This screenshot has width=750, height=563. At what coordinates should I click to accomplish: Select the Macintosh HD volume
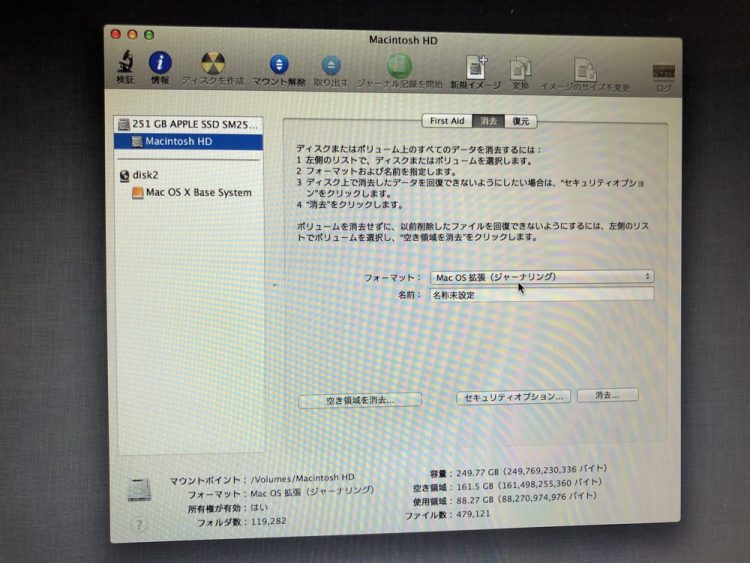188,142
